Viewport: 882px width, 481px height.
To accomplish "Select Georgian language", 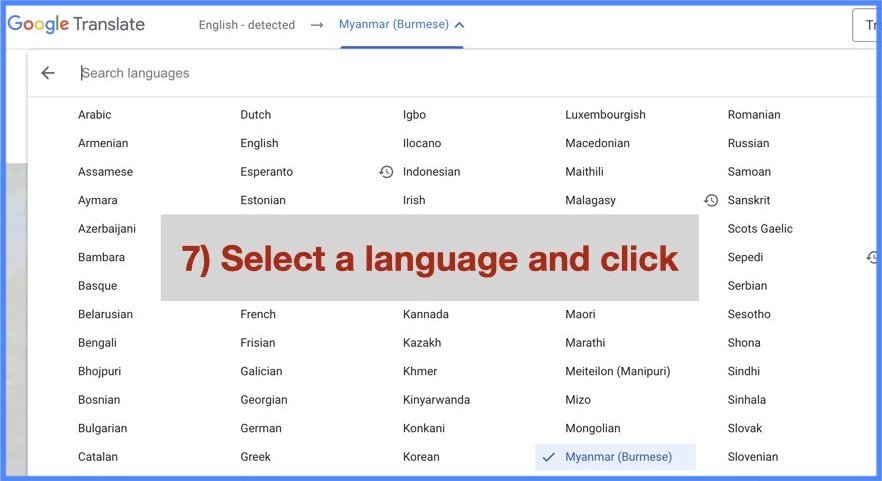I will tap(264, 400).
